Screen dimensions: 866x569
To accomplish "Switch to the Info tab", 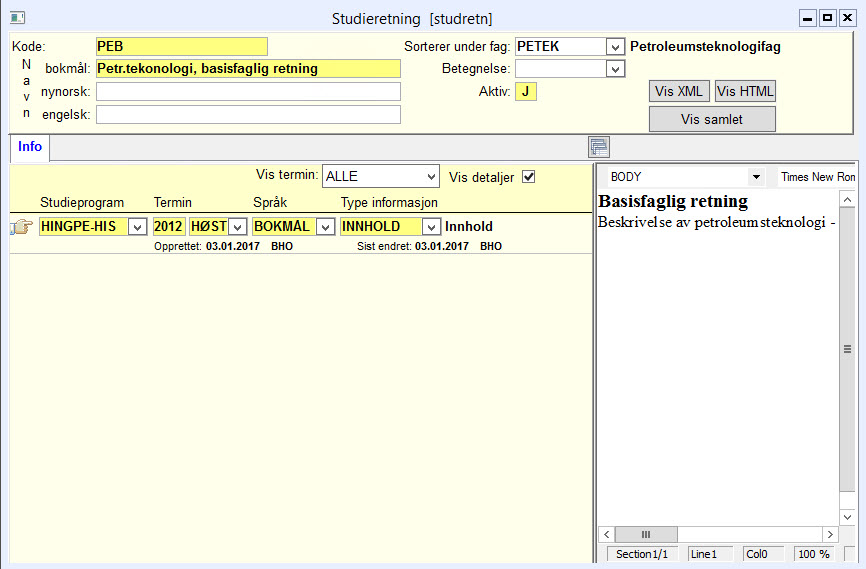I will pyautogui.click(x=30, y=146).
